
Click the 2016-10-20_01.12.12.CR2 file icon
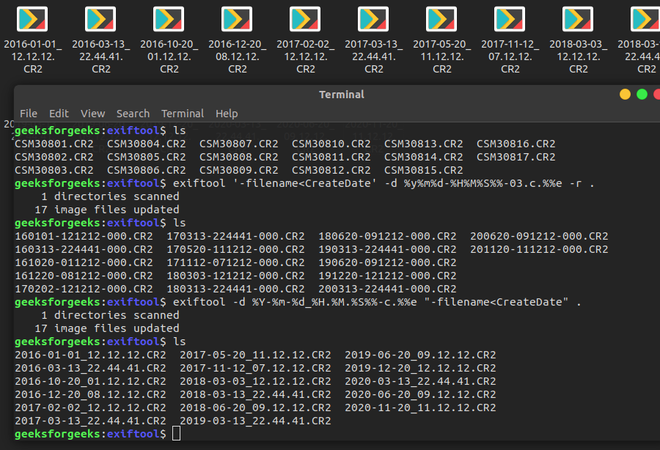[x=168, y=21]
